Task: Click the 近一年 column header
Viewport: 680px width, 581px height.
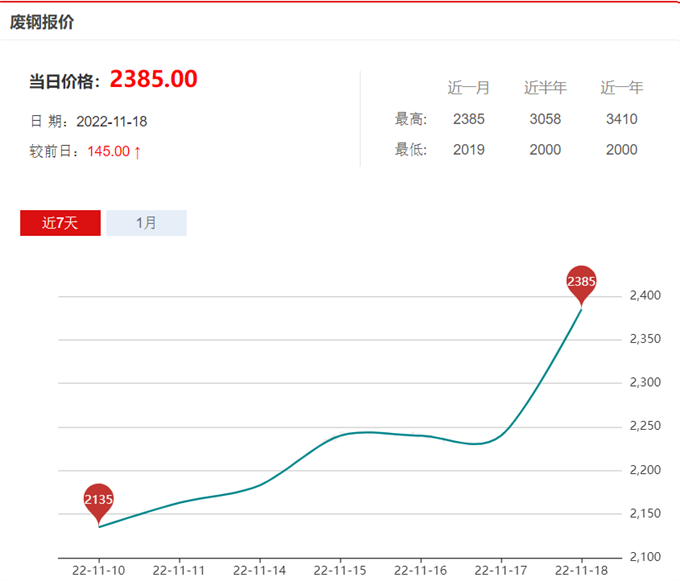Action: click(621, 88)
